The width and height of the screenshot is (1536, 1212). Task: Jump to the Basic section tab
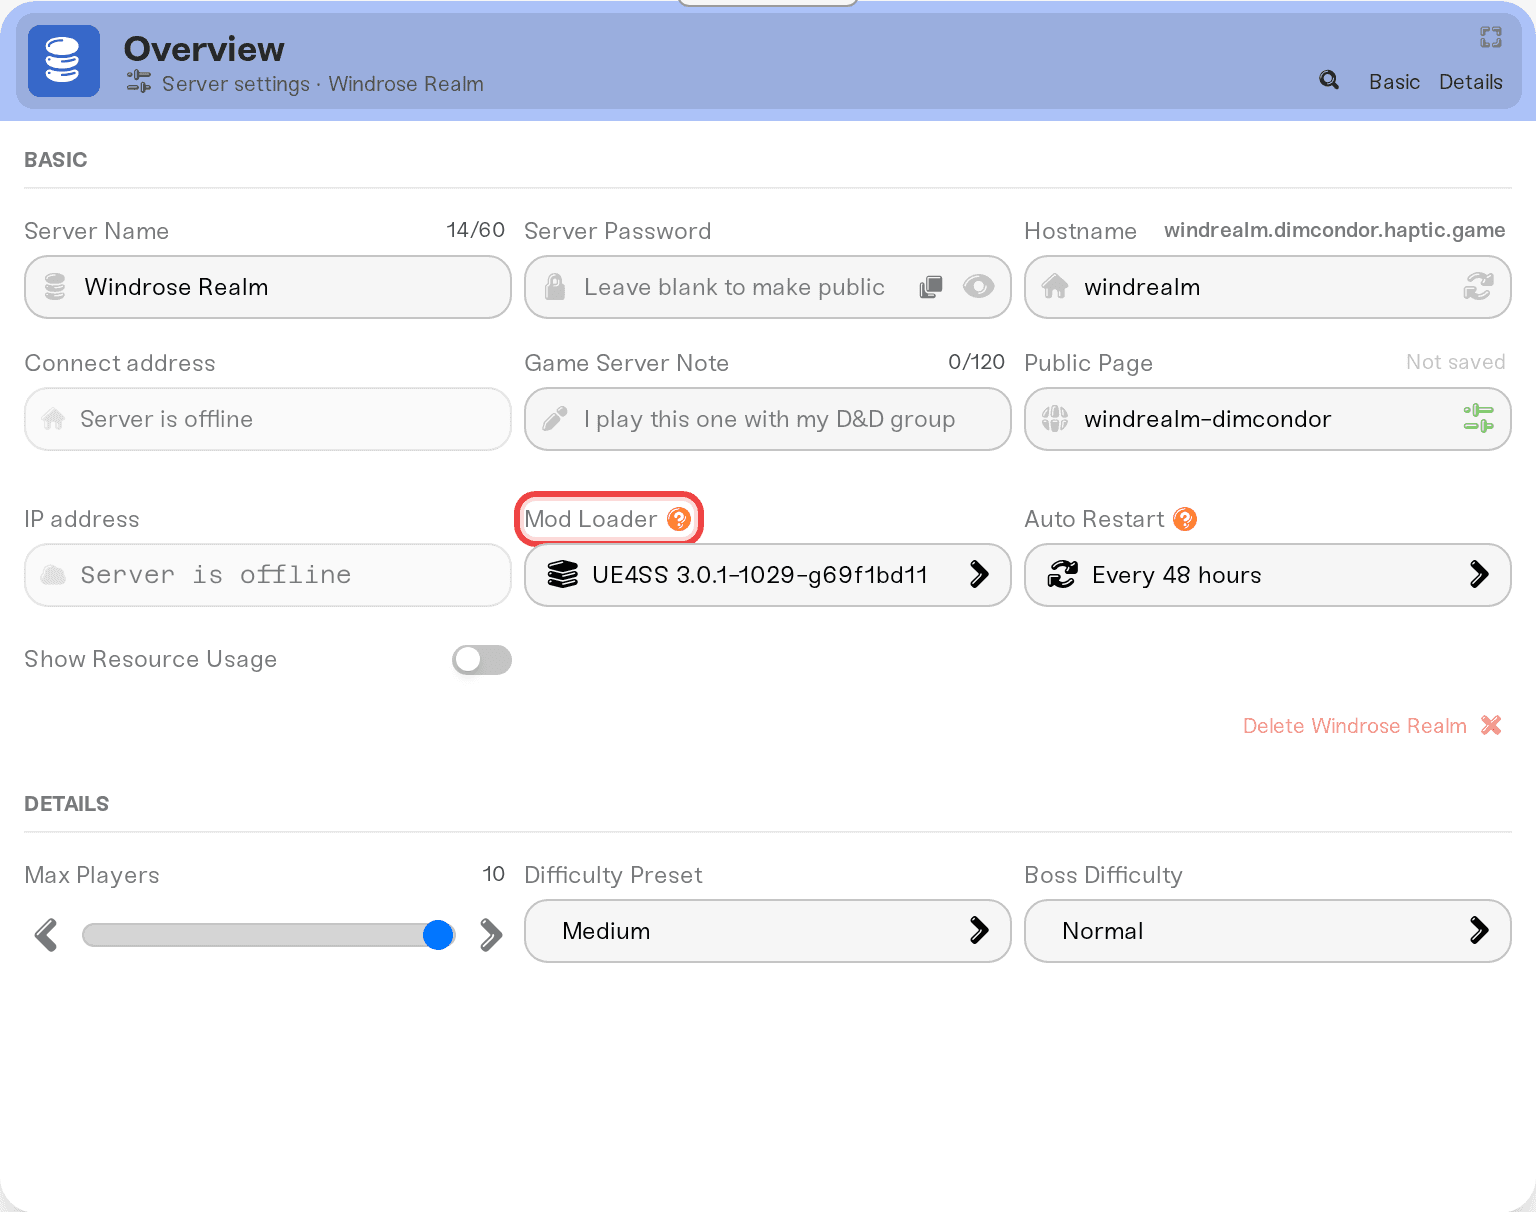1394,82
